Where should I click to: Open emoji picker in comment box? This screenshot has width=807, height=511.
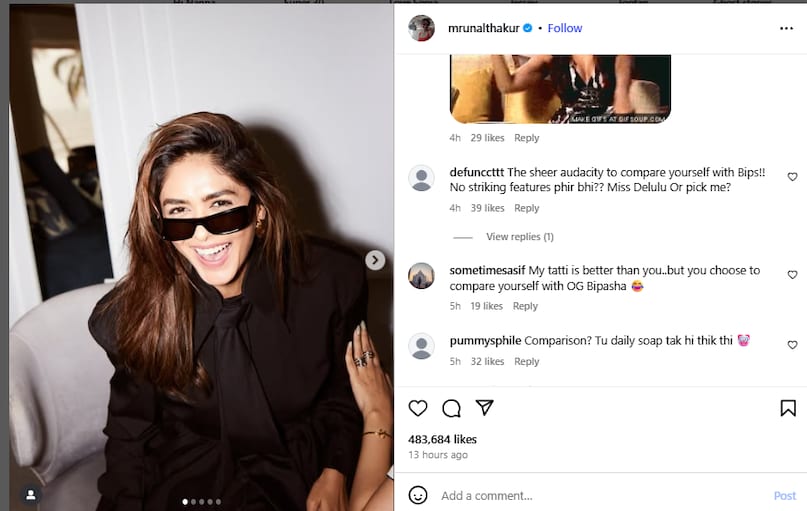coord(418,495)
